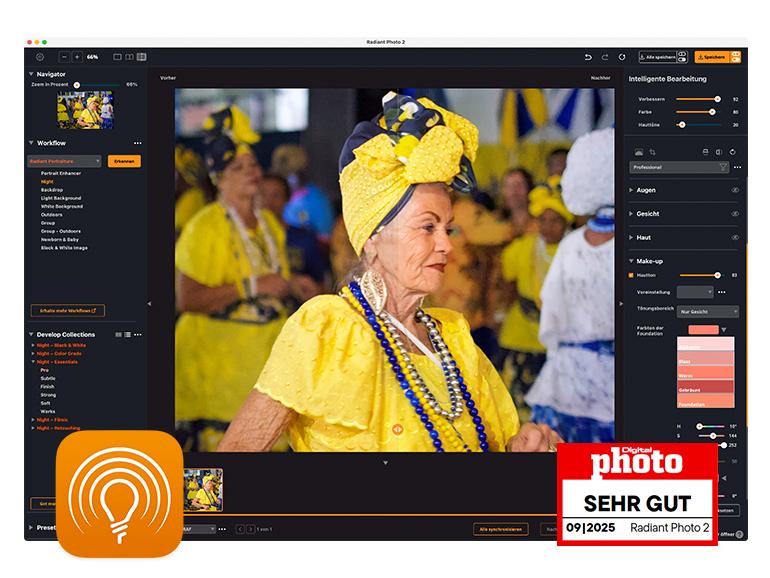Zoom out with the minus button
Viewport: 770px width, 578px height.
coord(64,57)
